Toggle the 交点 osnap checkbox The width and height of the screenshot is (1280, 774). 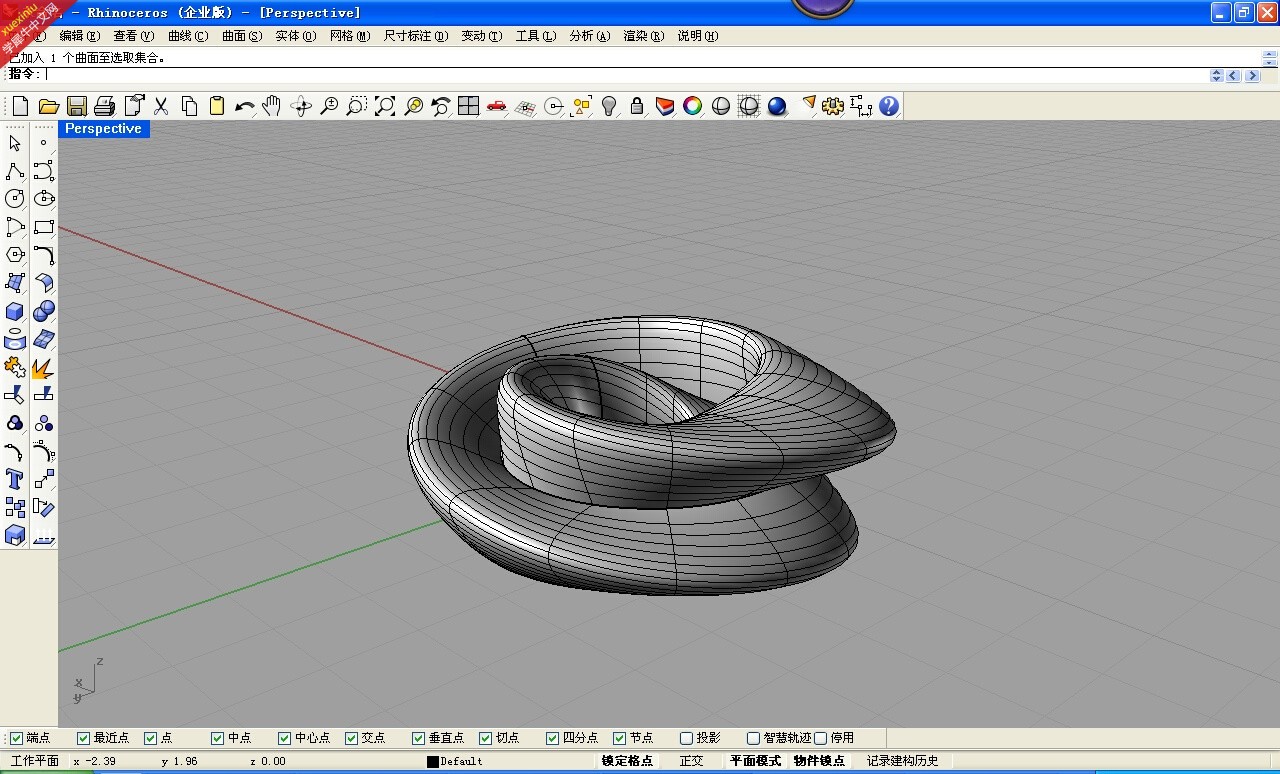click(351, 738)
